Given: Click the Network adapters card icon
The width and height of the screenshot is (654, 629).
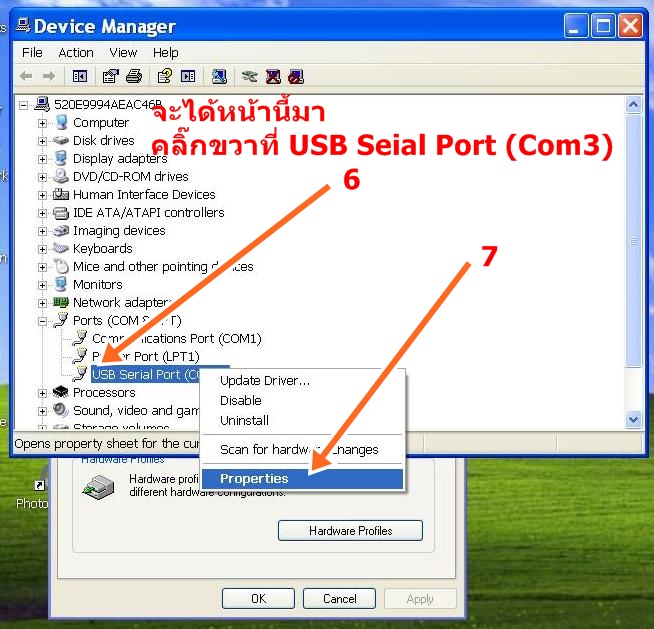Looking at the screenshot, I should [61, 302].
